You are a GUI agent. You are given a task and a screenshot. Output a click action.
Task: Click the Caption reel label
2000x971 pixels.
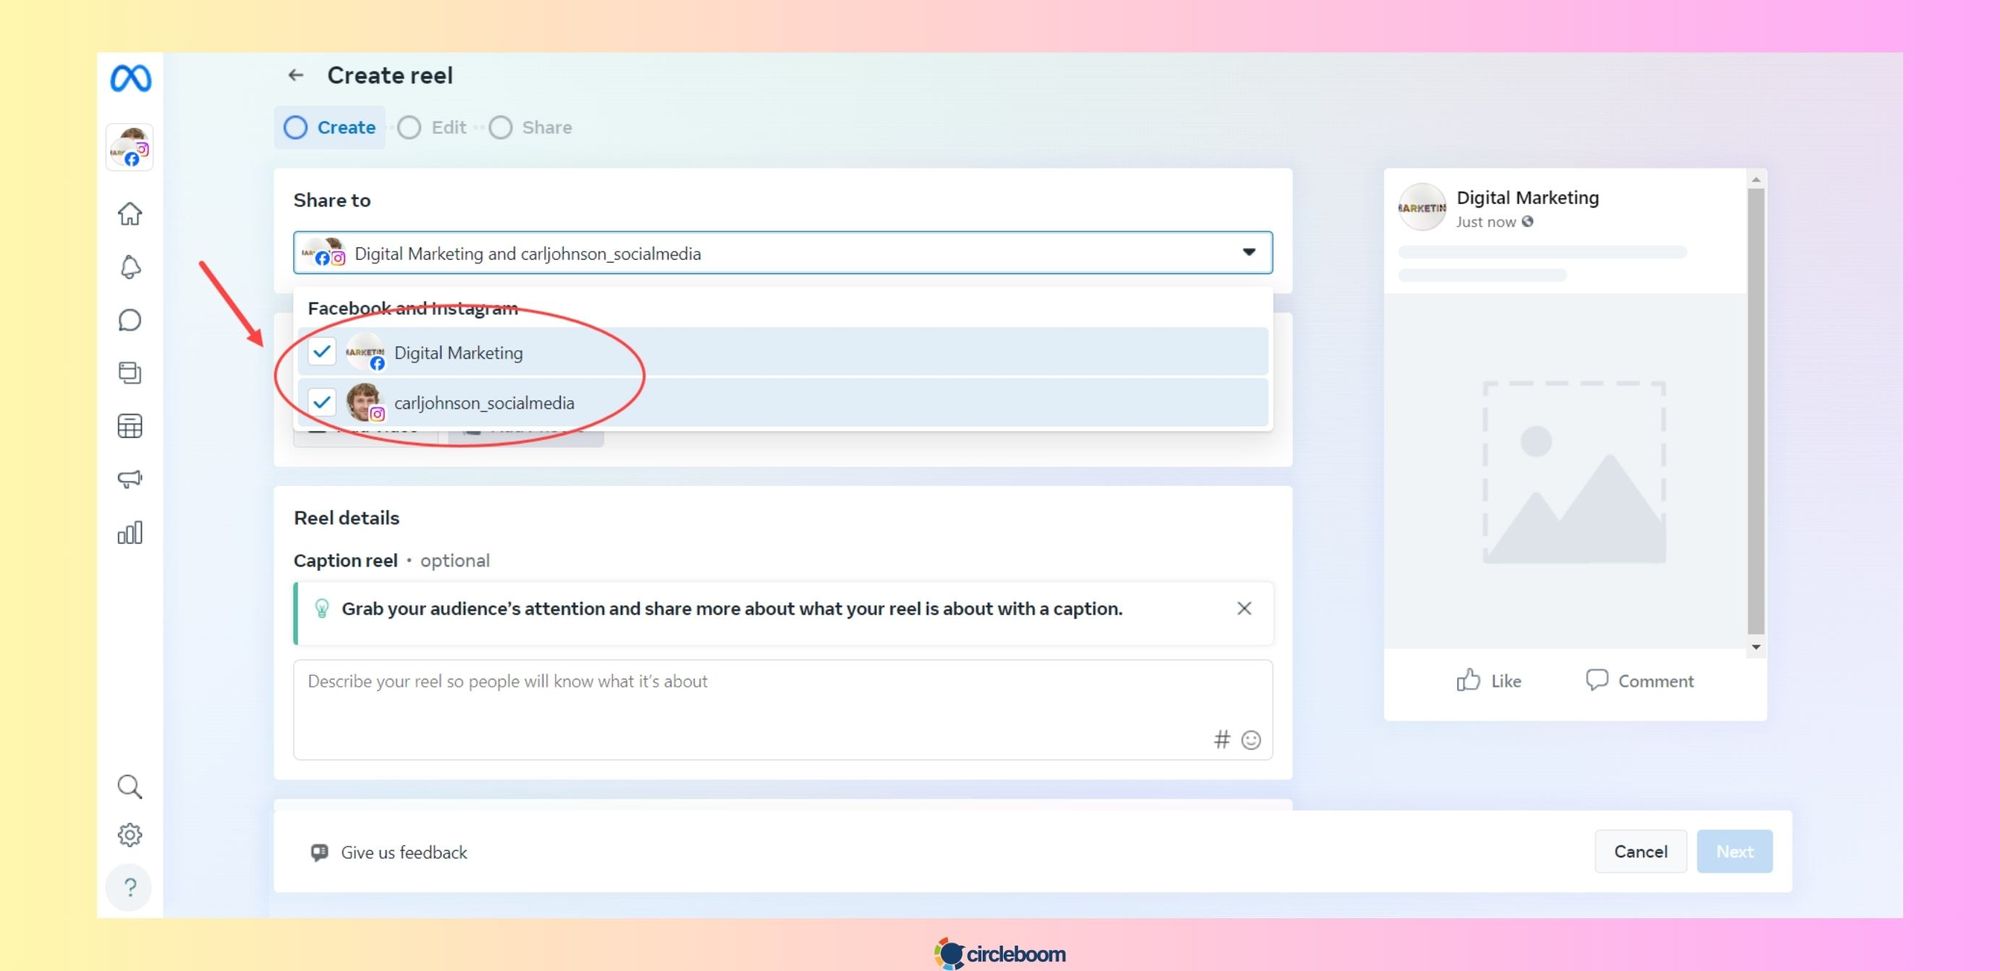[345, 561]
